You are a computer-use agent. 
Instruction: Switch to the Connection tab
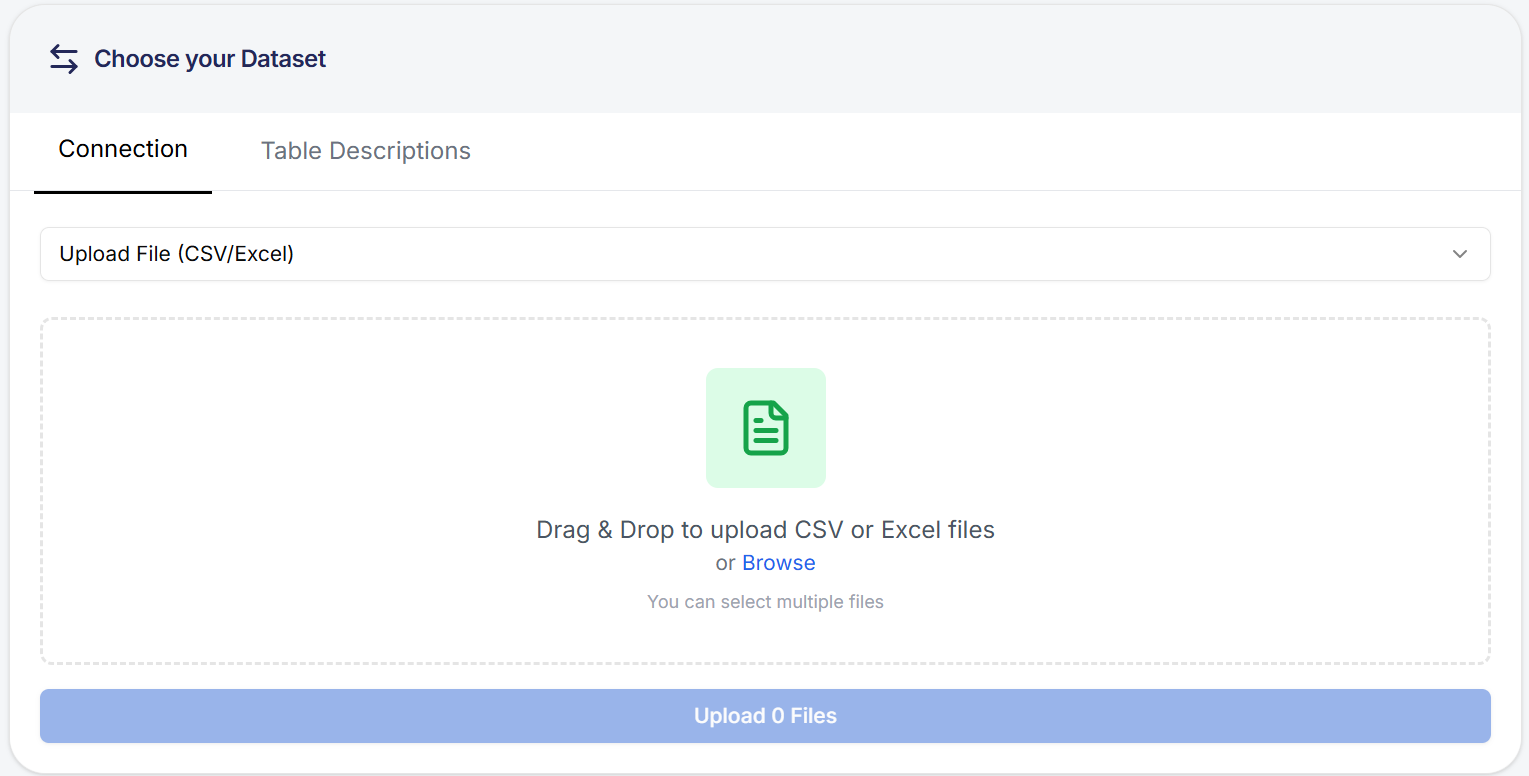tap(123, 150)
